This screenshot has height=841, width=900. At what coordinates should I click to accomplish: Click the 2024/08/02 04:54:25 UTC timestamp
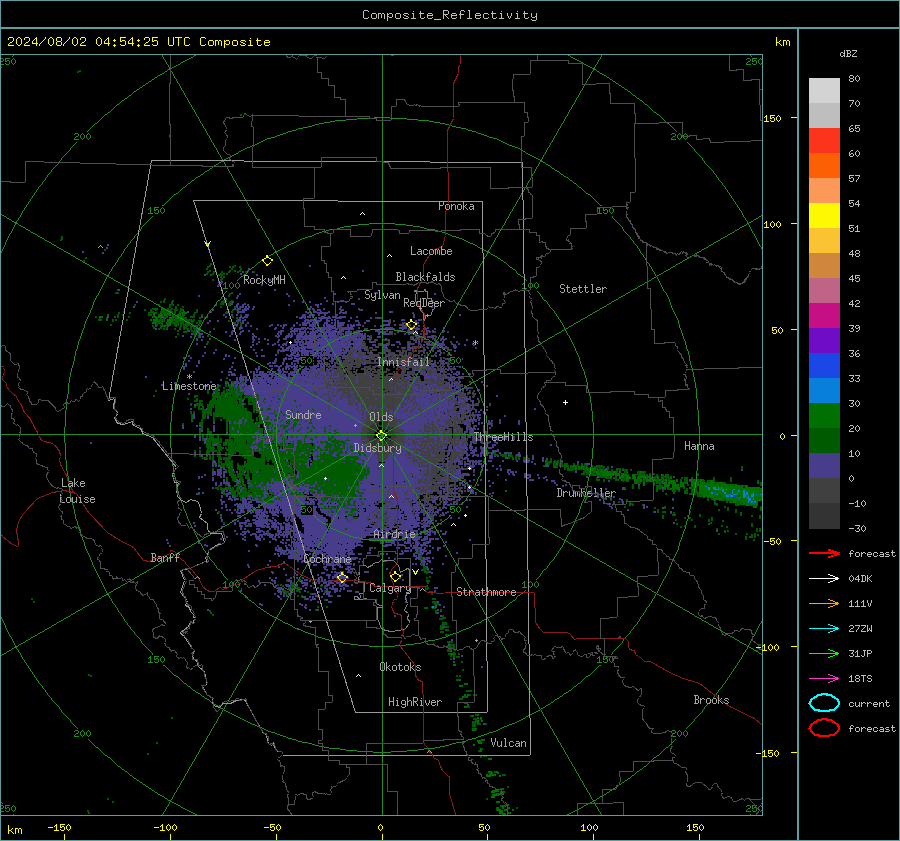click(138, 42)
